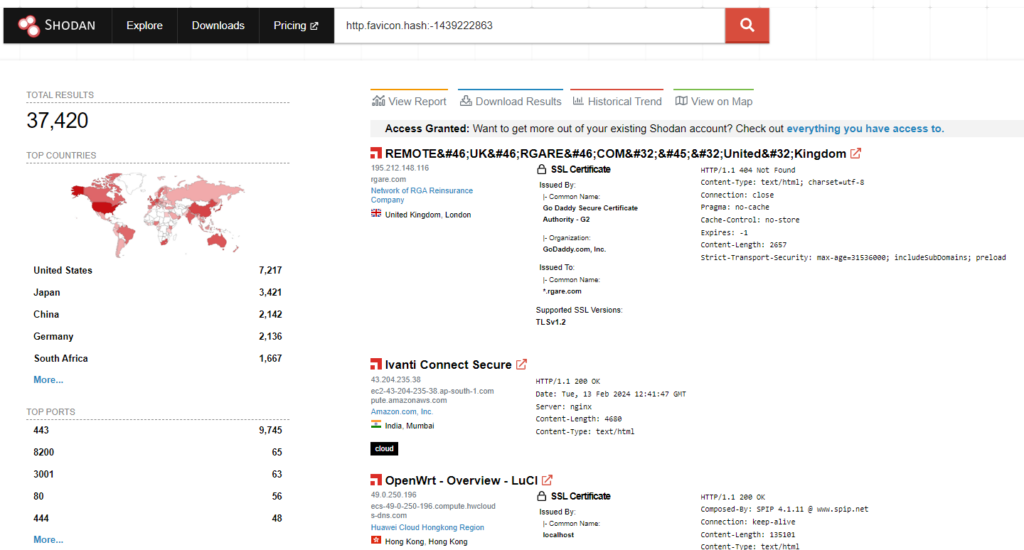Open the Ivanti Connect Secure result title

448,364
